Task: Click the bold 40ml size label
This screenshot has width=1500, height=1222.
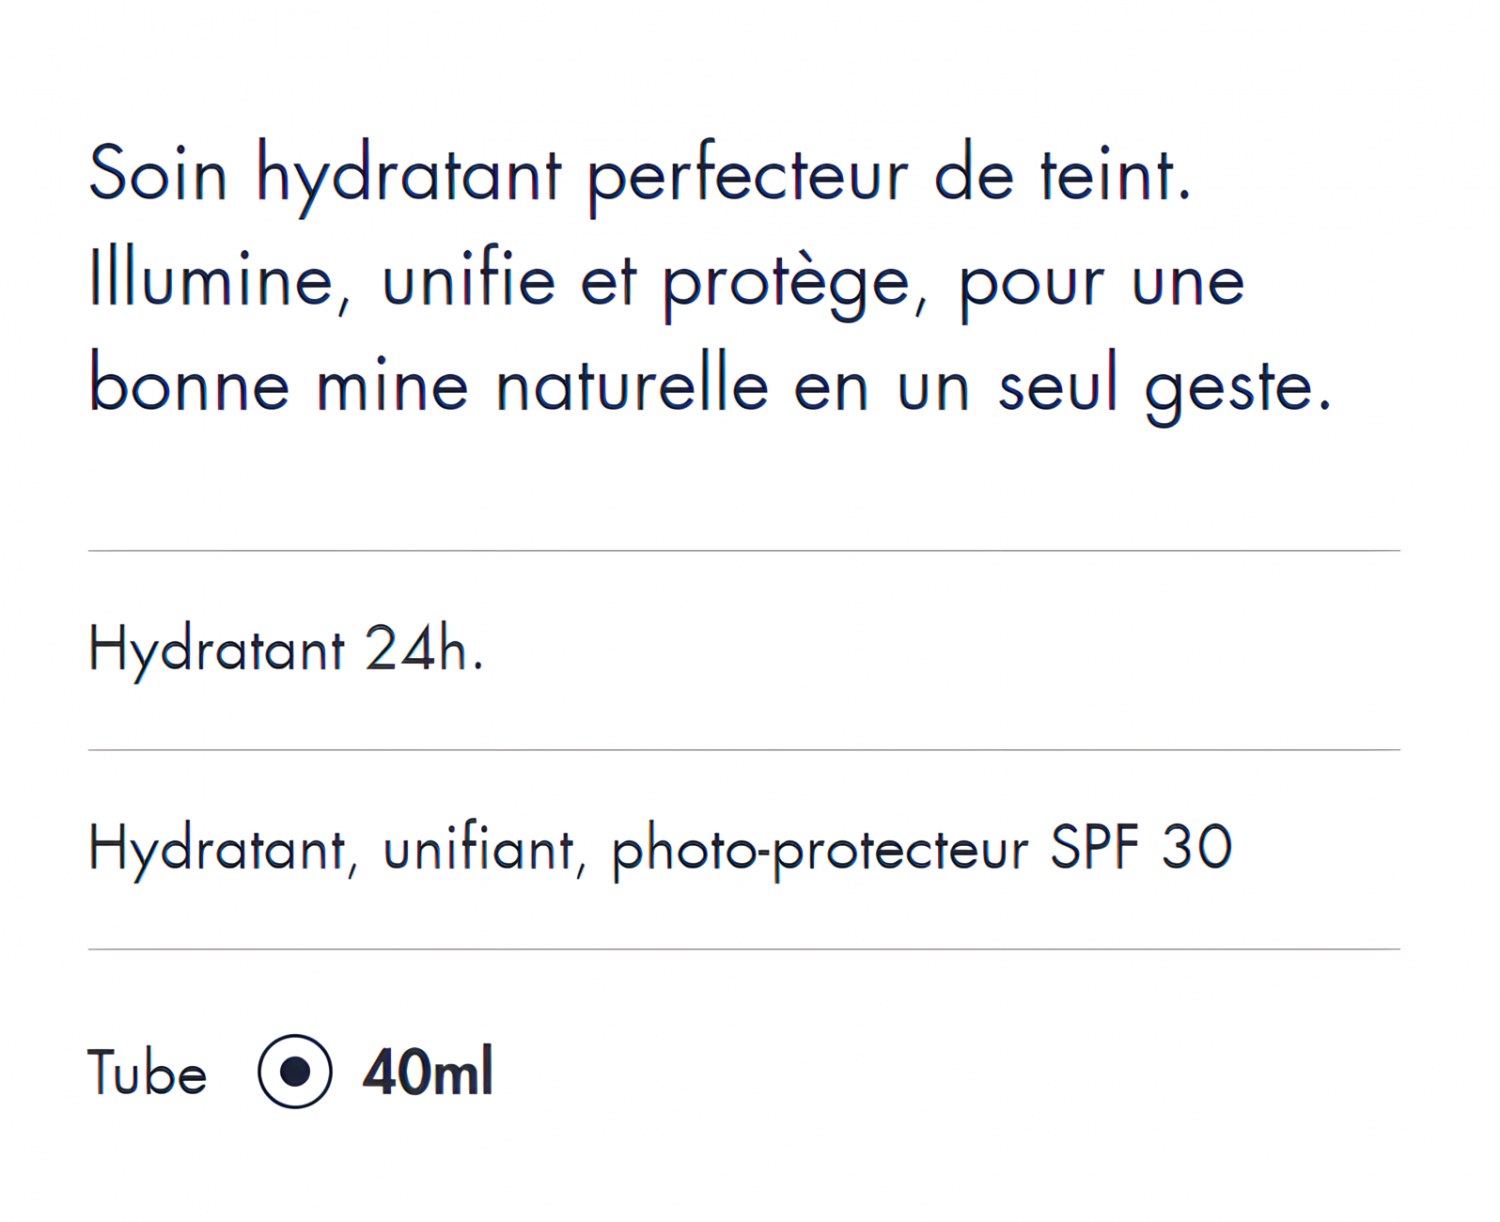Action: click(428, 1072)
